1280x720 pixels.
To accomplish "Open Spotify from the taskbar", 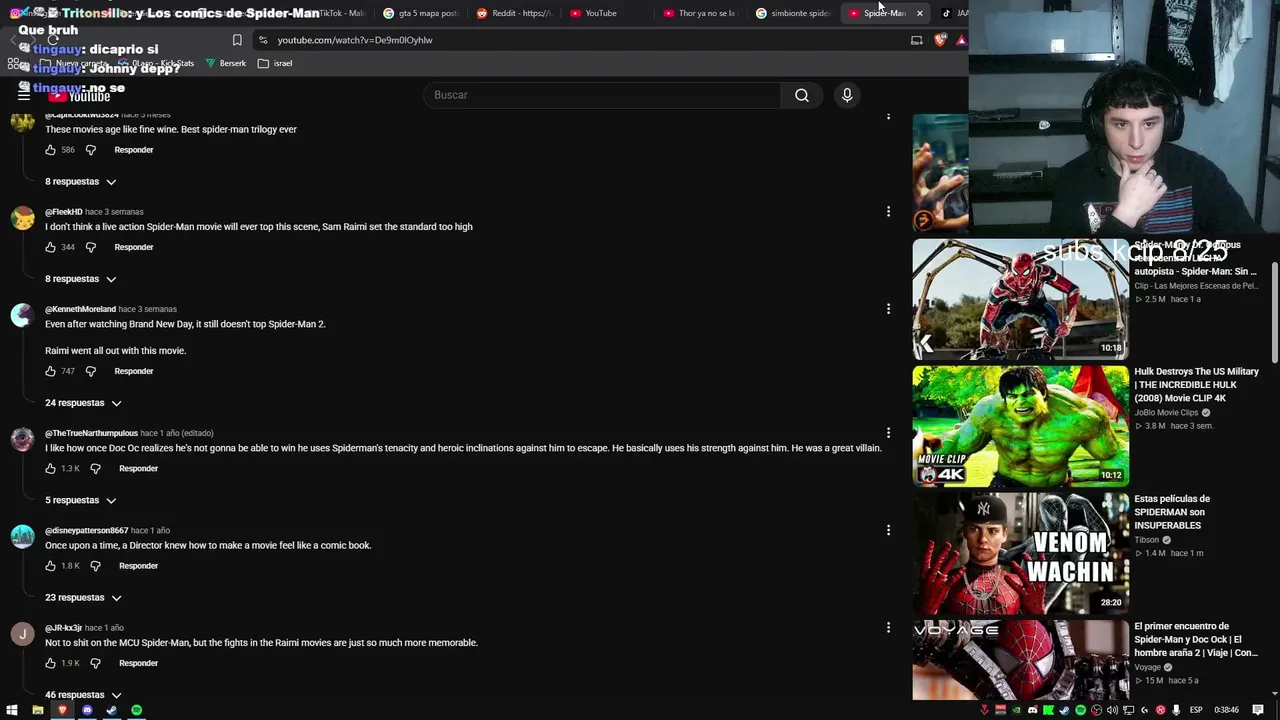I will click(137, 710).
